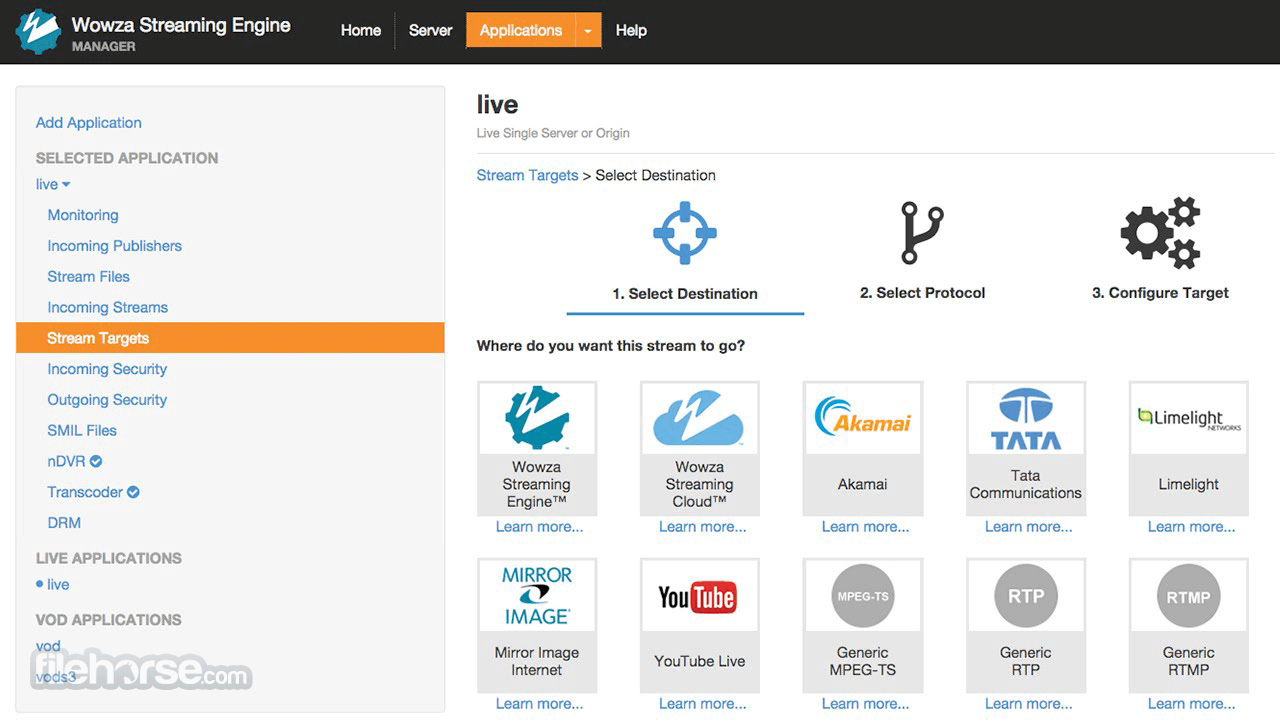Image resolution: width=1280 pixels, height=720 pixels.
Task: Open Incoming Security in the sidebar
Action: (107, 369)
